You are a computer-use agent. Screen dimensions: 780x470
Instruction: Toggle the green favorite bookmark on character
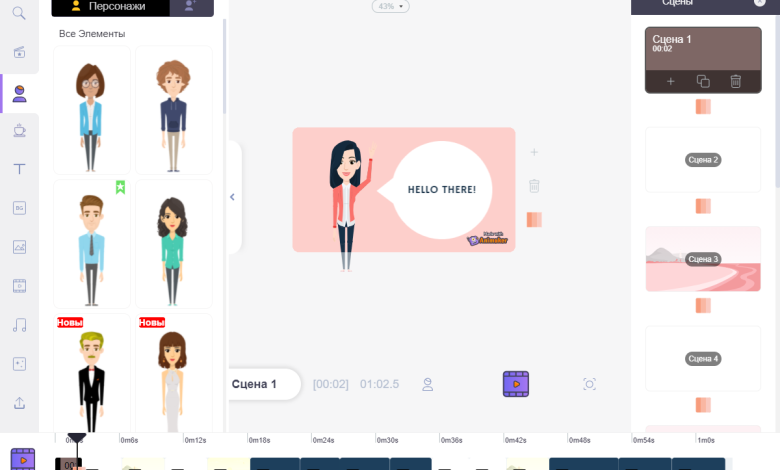pyautogui.click(x=120, y=187)
